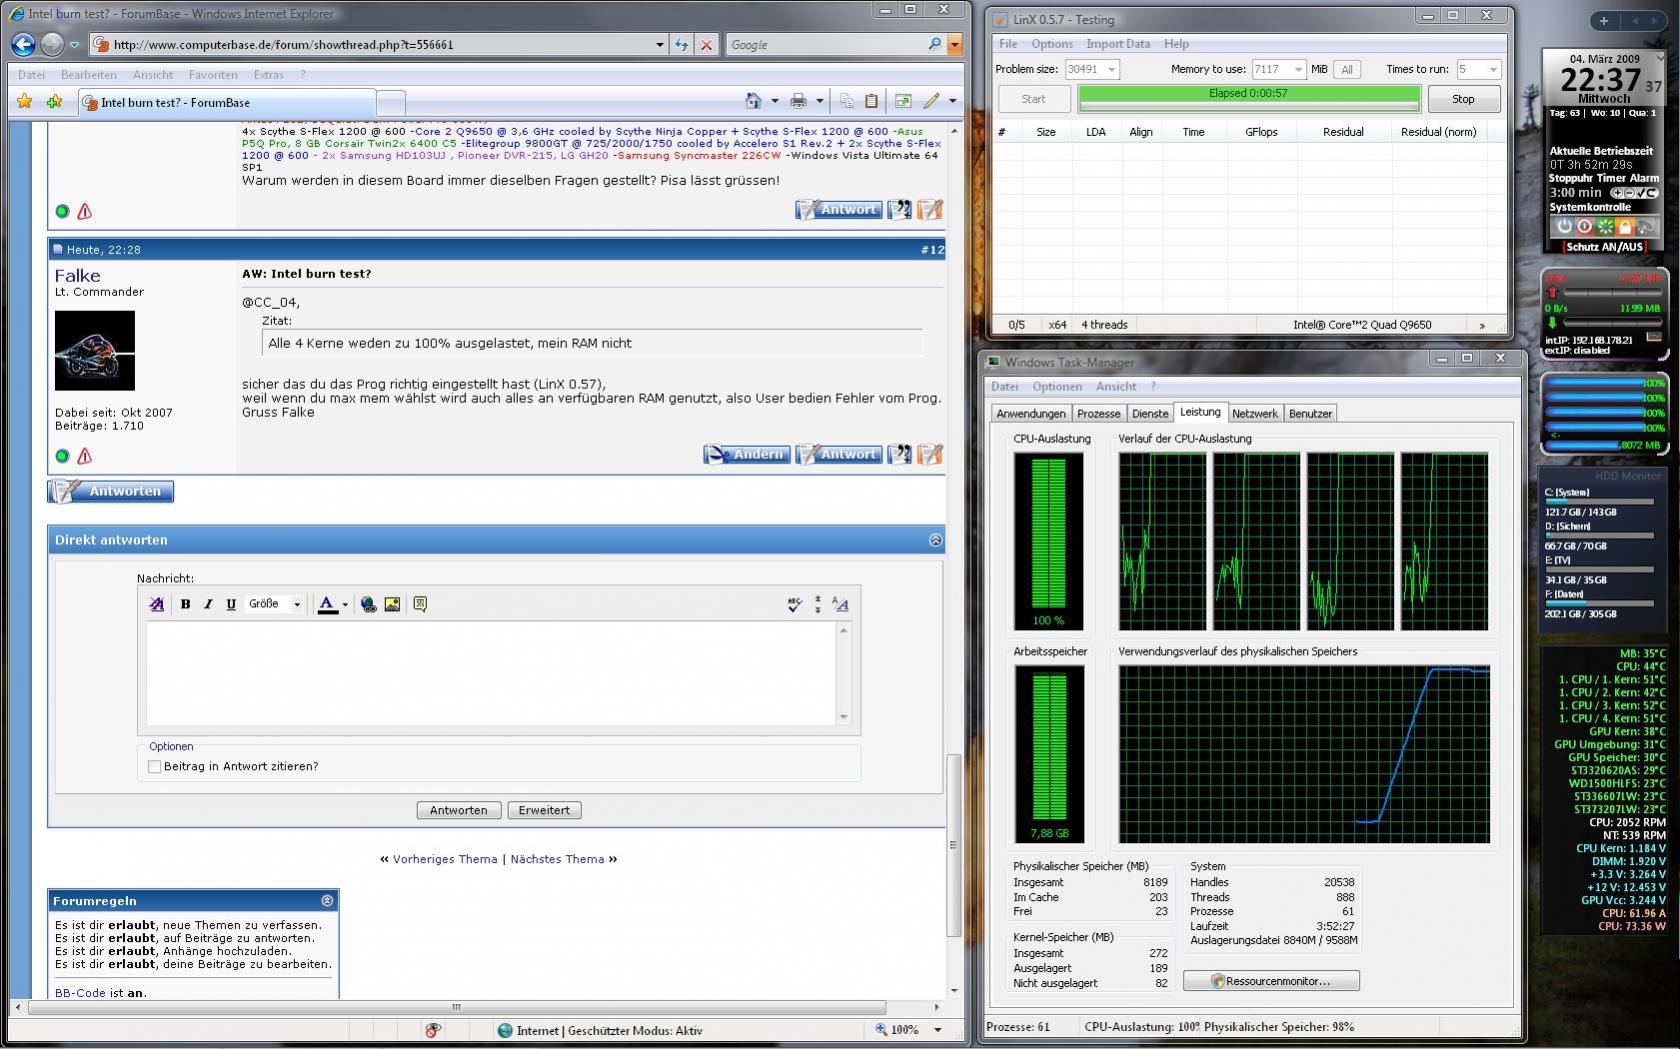This screenshot has width=1680, height=1049.
Task: Run Google search magnifier icon
Action: pos(934,44)
